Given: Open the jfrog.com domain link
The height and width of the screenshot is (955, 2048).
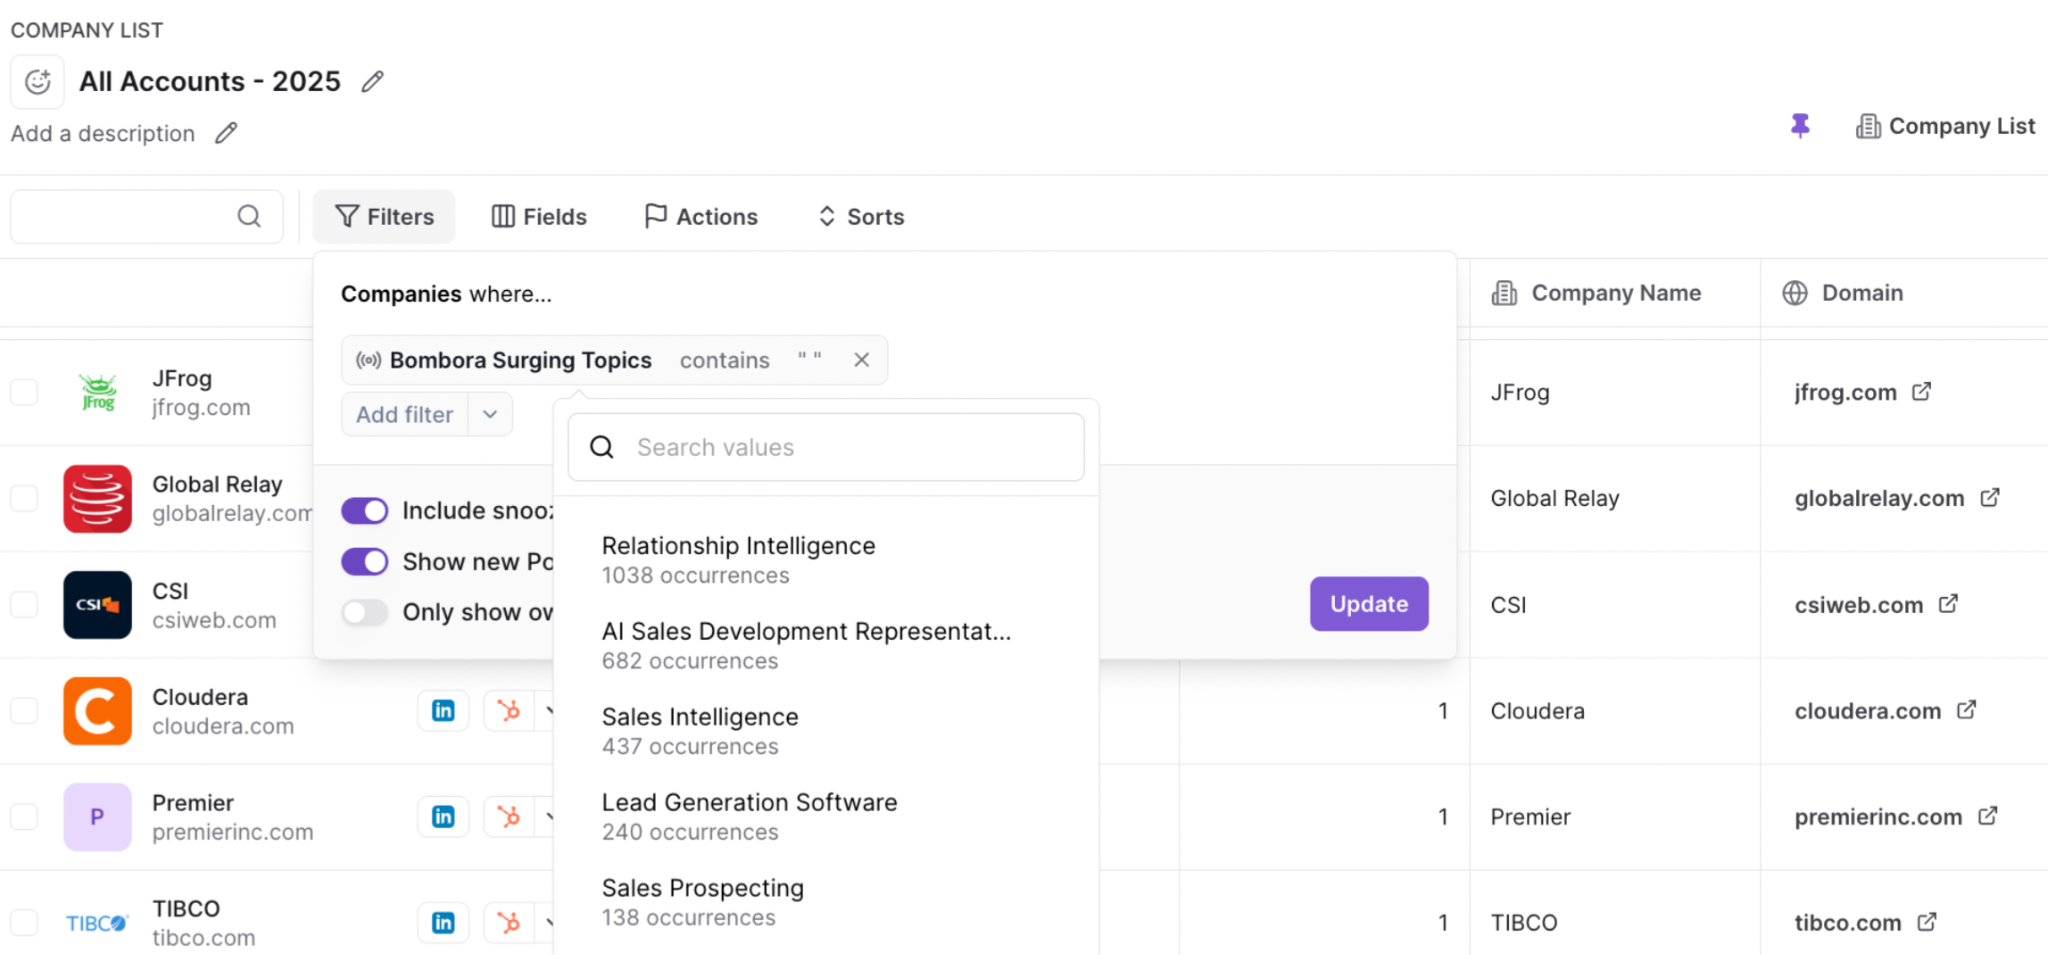Looking at the screenshot, I should (1845, 392).
